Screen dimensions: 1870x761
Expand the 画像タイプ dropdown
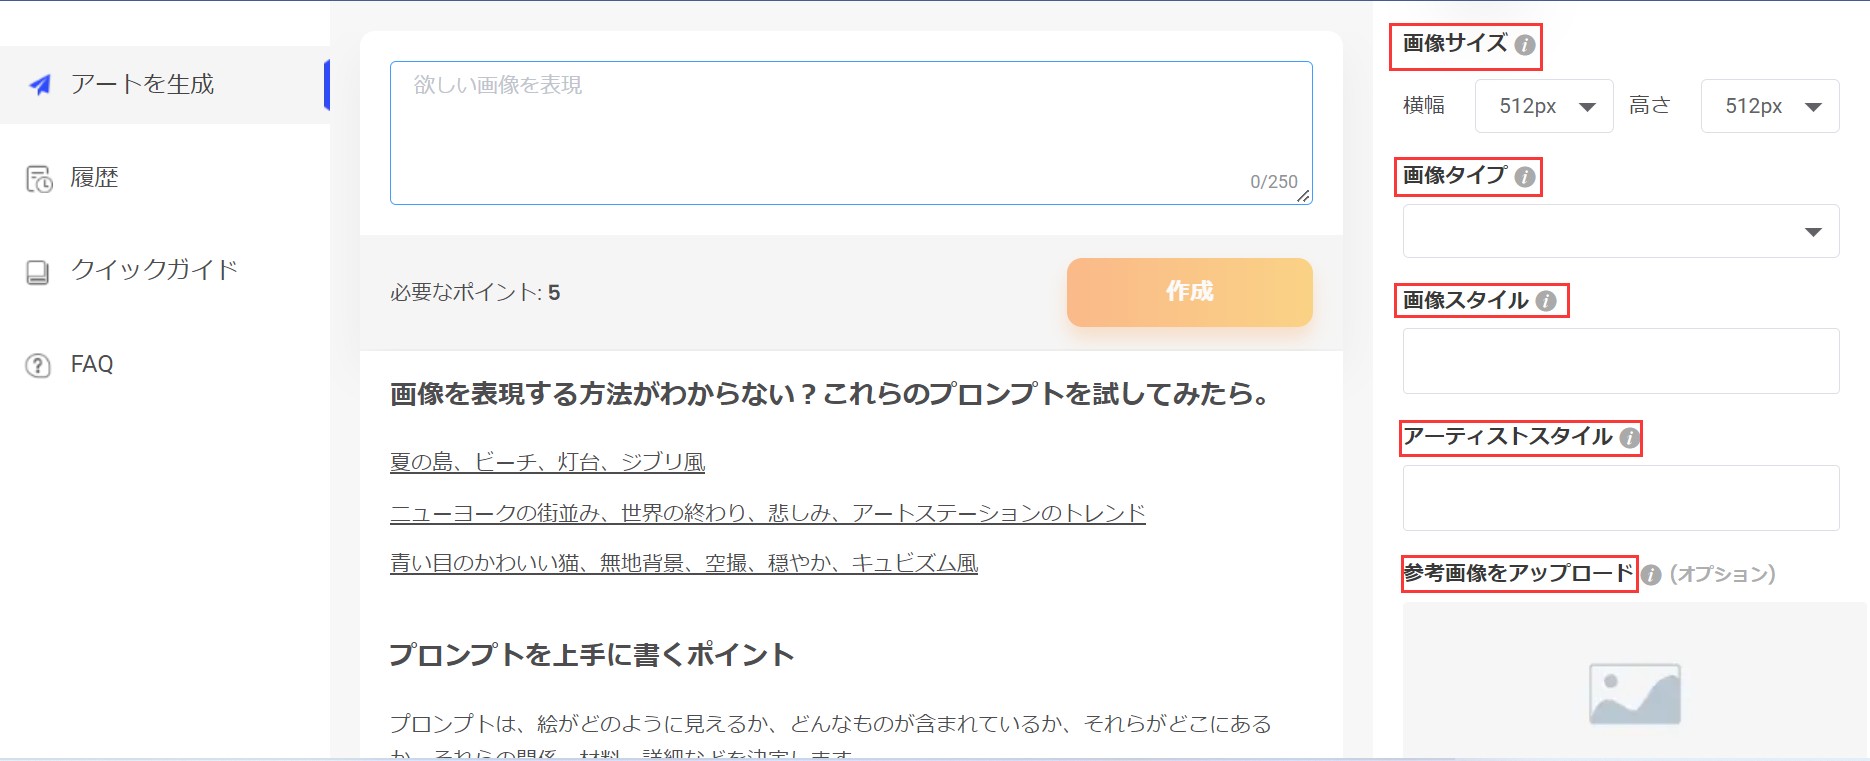(1621, 231)
